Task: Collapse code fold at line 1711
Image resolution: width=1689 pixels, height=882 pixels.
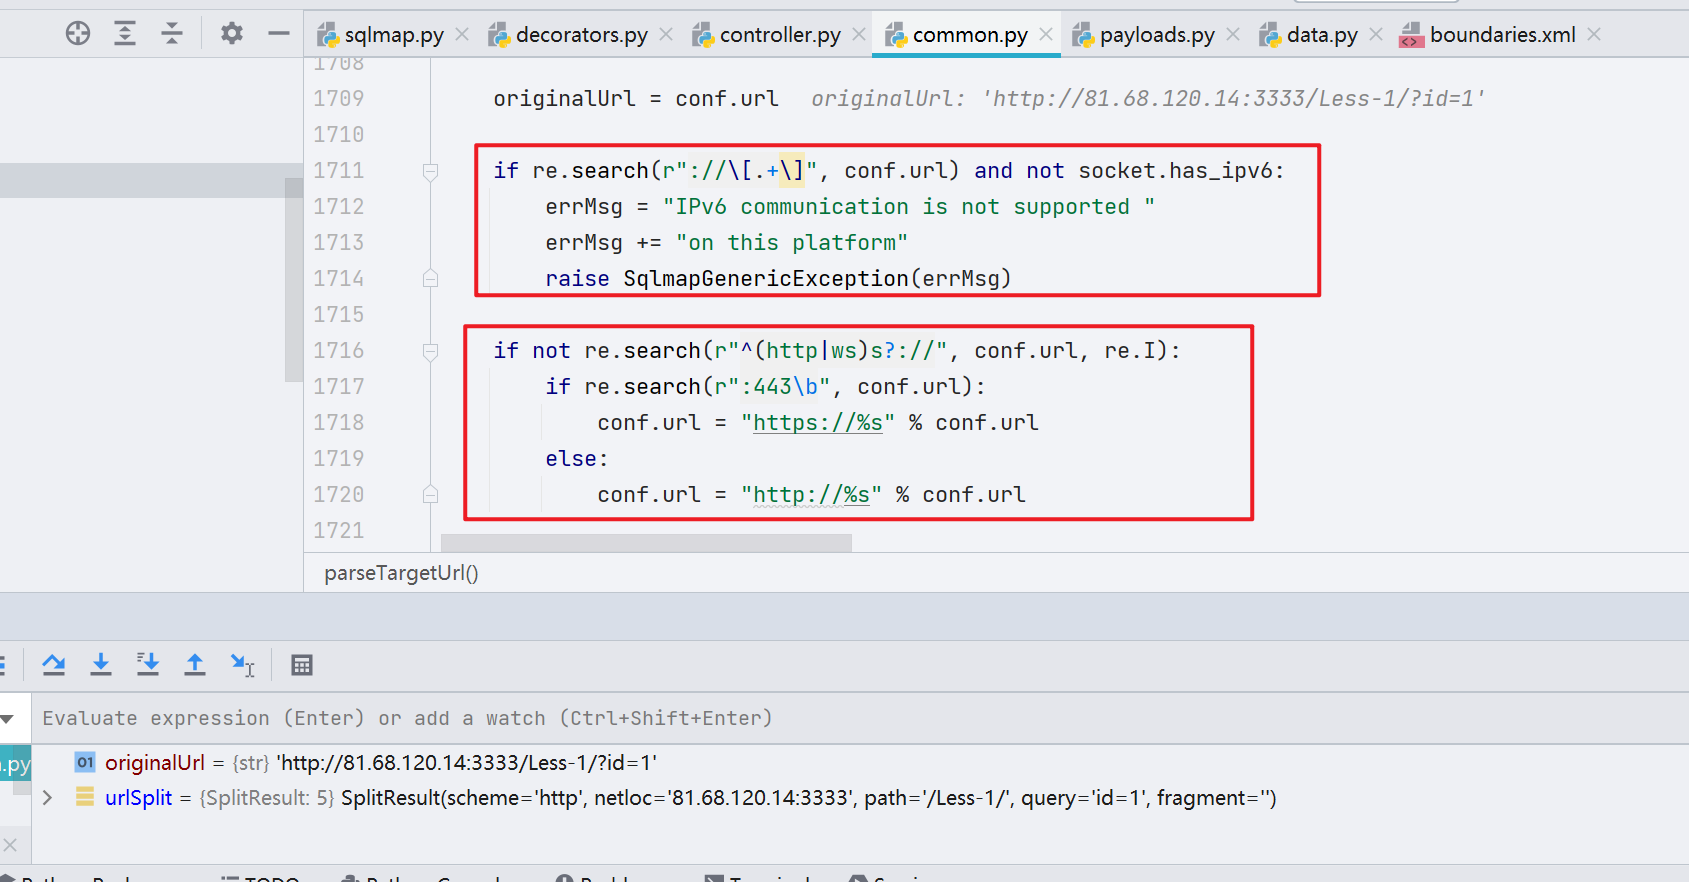Action: point(430,171)
